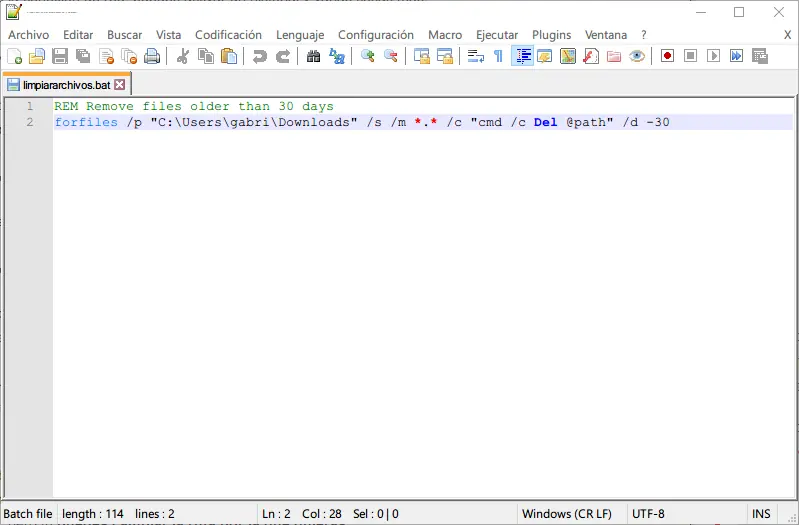The height and width of the screenshot is (525, 799).
Task: Run macro multiple times icon
Action: click(736, 56)
